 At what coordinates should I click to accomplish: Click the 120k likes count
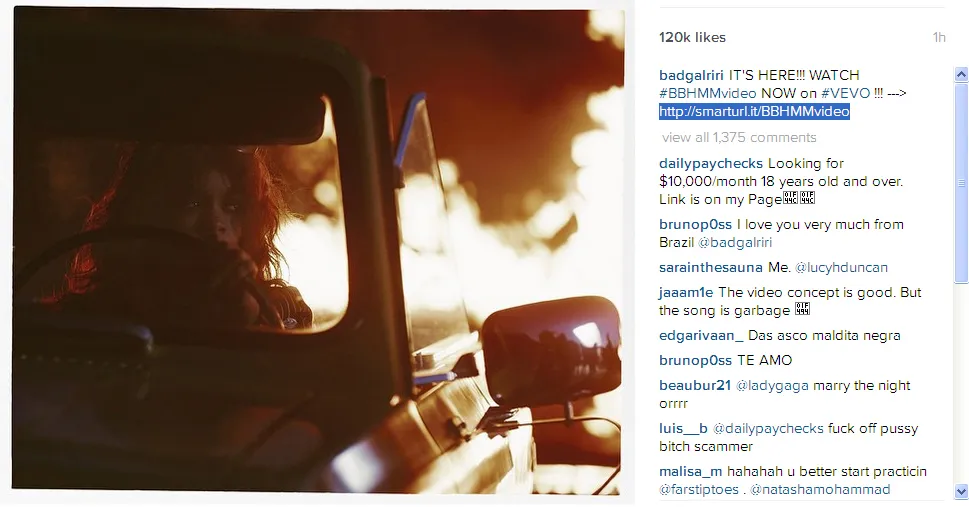click(x=692, y=38)
